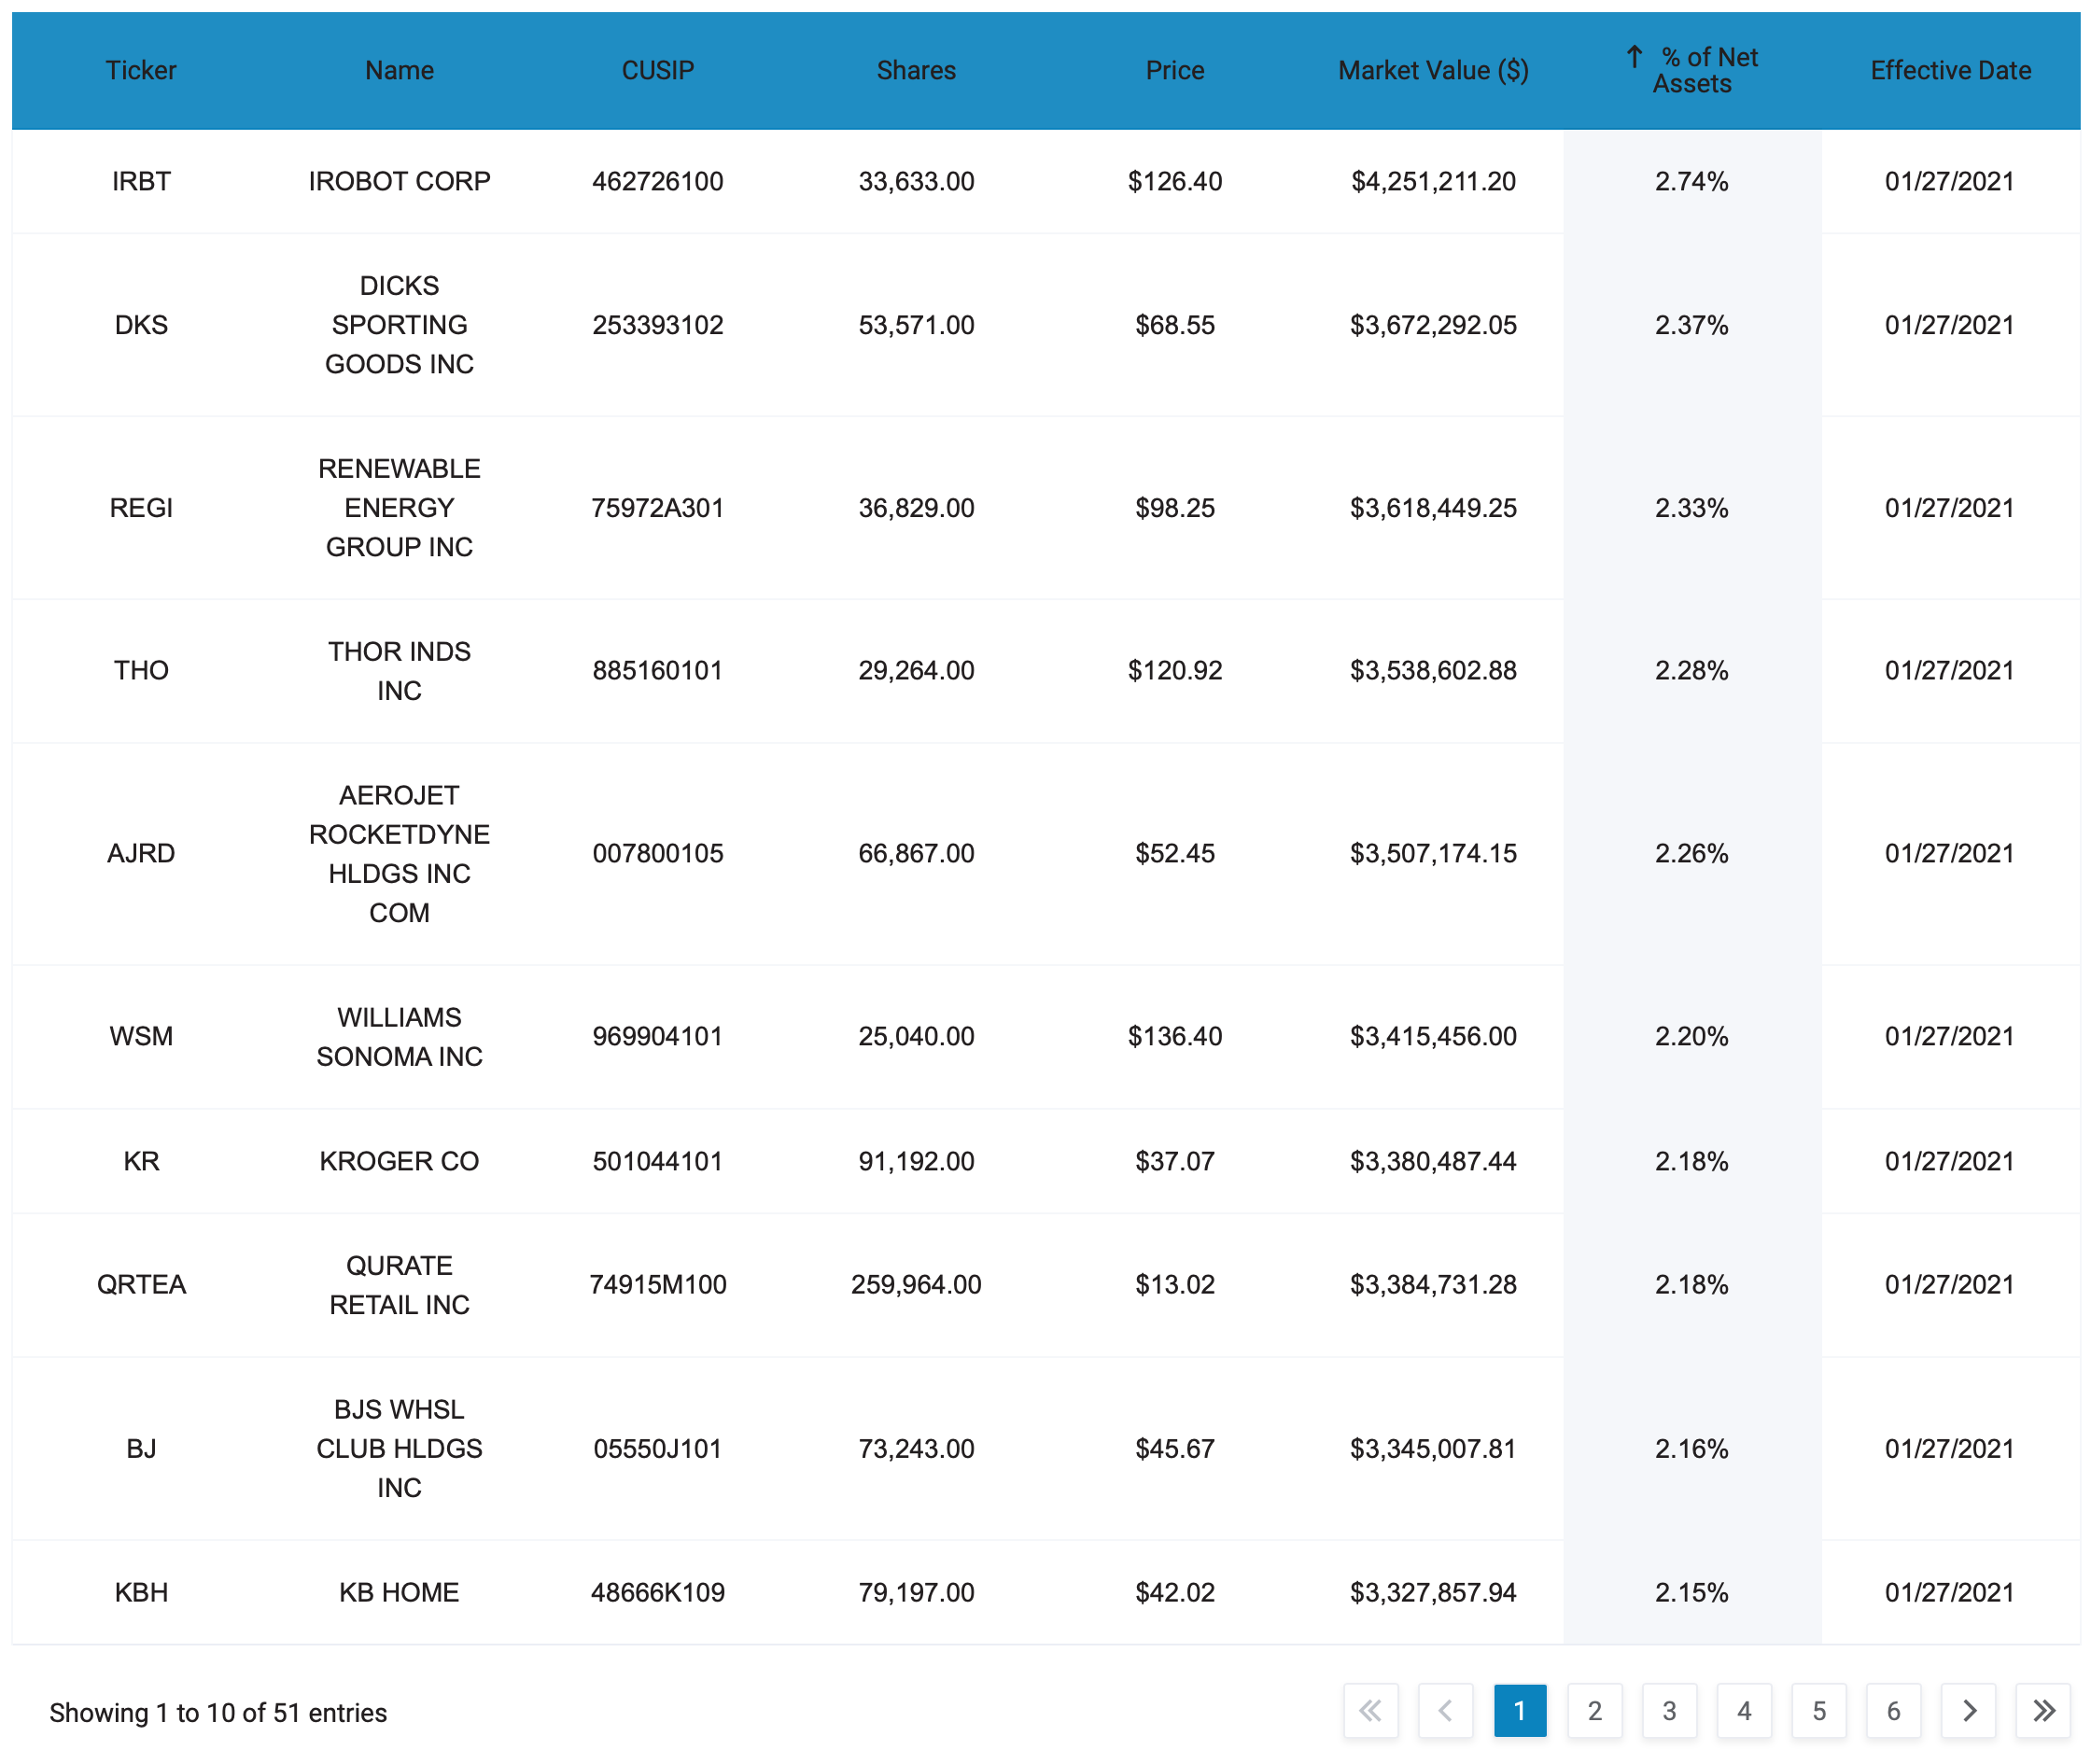Jump to last page double arrow
Image resolution: width=2091 pixels, height=1764 pixels.
tap(2043, 1710)
